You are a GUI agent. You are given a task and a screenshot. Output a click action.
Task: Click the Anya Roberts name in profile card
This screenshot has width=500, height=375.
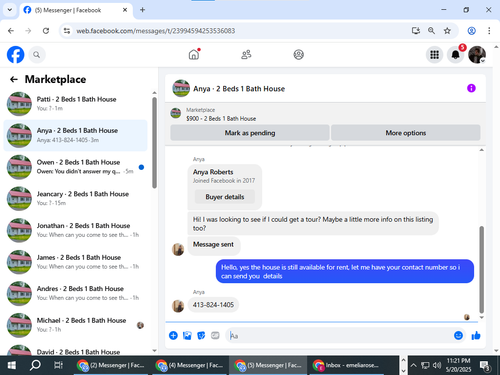point(213,172)
